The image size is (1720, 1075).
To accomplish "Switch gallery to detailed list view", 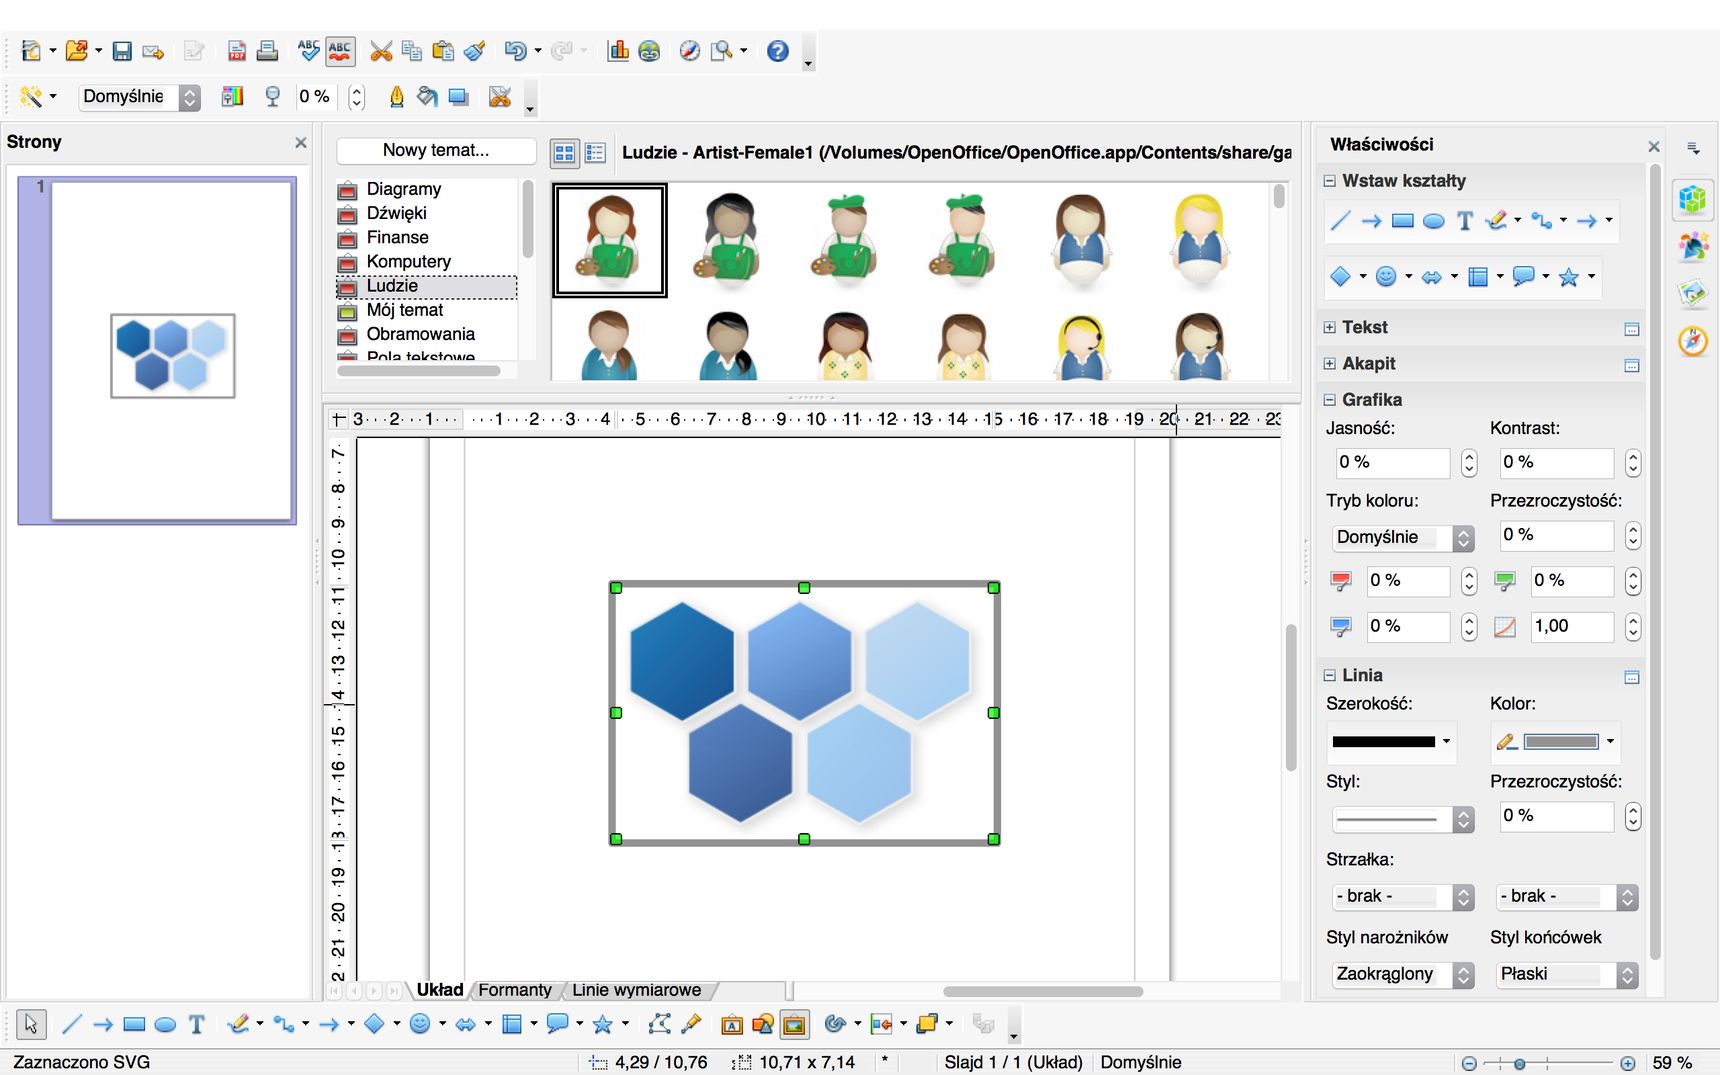I will point(595,152).
